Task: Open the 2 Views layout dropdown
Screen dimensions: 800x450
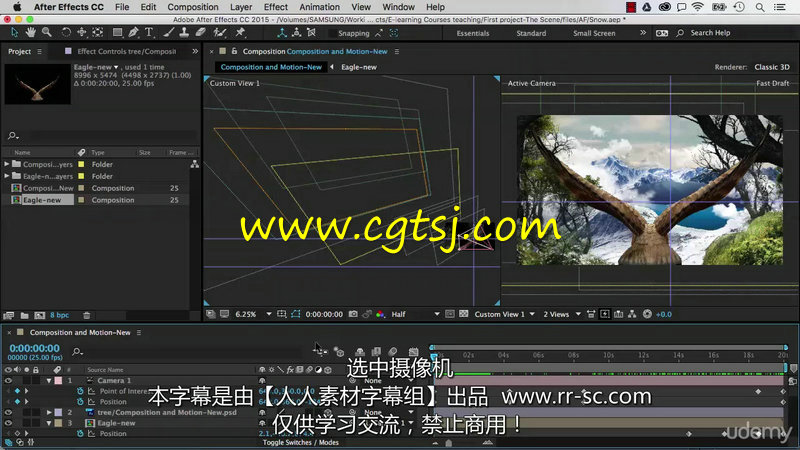Action: click(562, 314)
